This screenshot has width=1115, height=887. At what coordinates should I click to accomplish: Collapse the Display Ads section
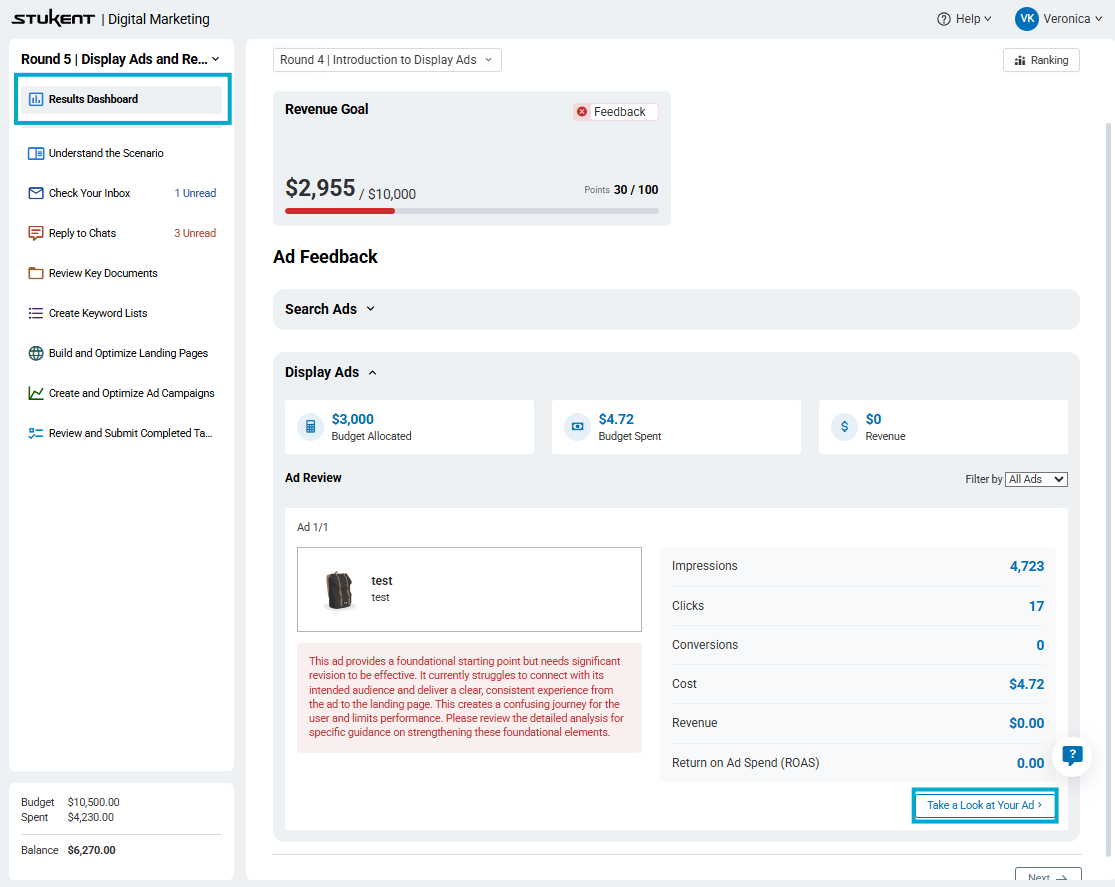331,372
